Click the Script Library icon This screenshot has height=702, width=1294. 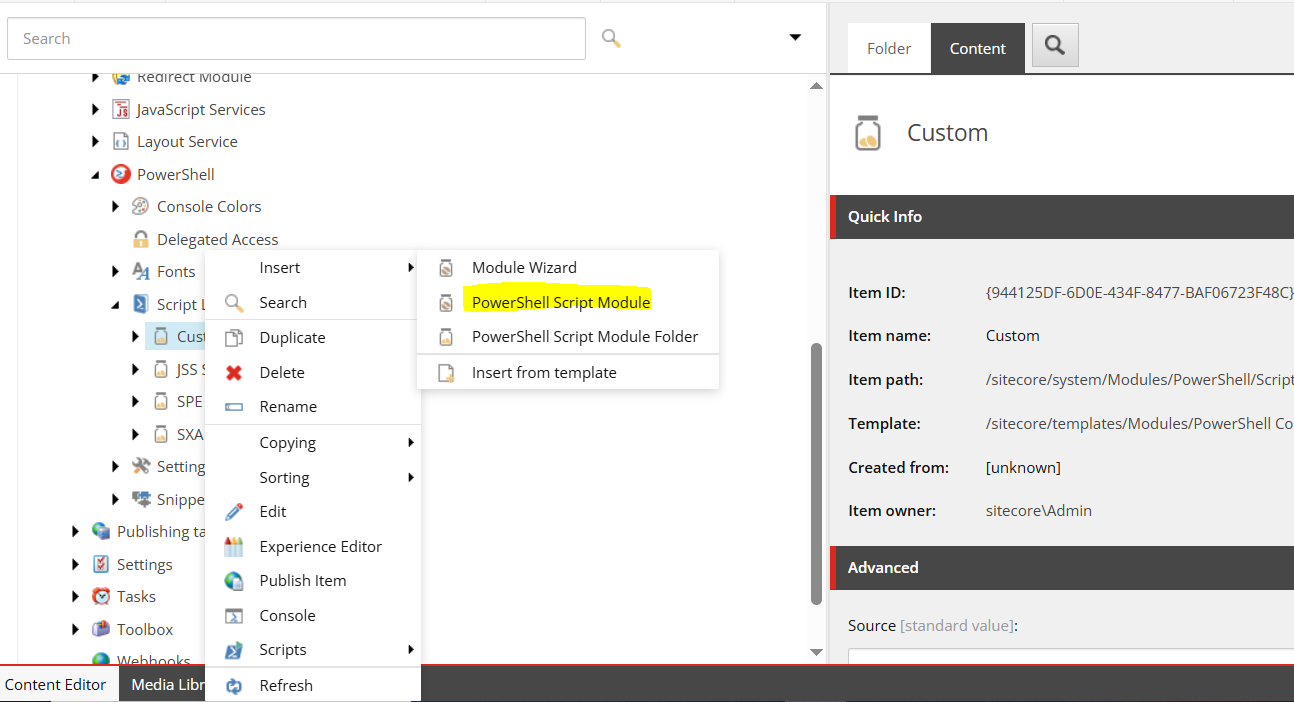point(141,304)
